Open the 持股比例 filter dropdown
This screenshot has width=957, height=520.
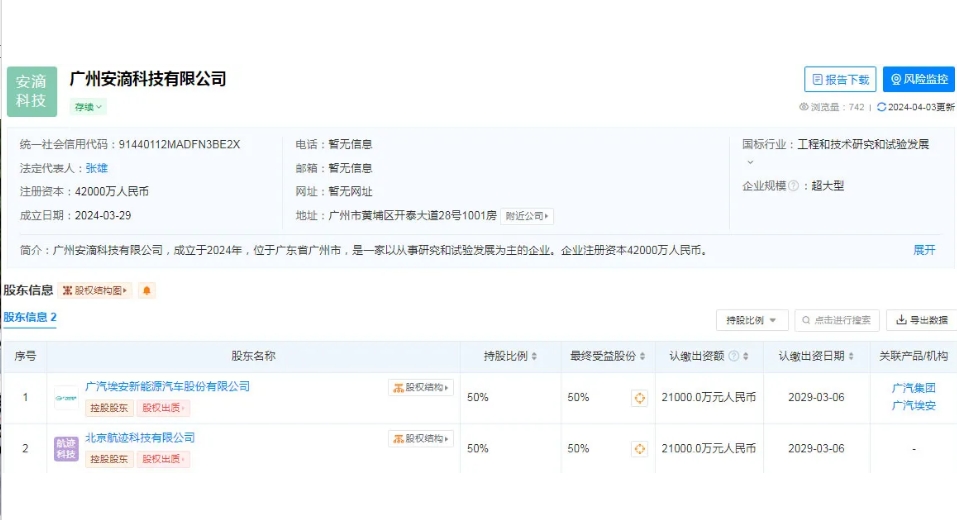[x=751, y=320]
